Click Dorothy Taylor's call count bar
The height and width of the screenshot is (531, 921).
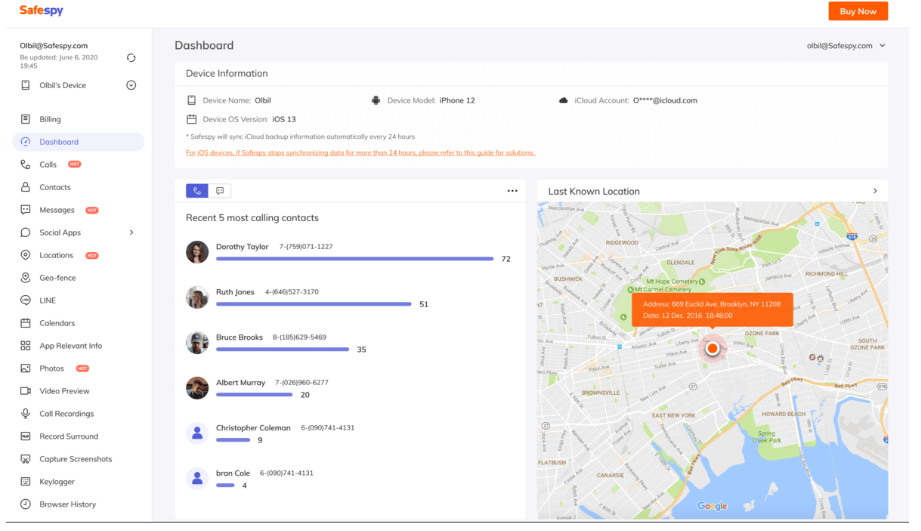355,259
